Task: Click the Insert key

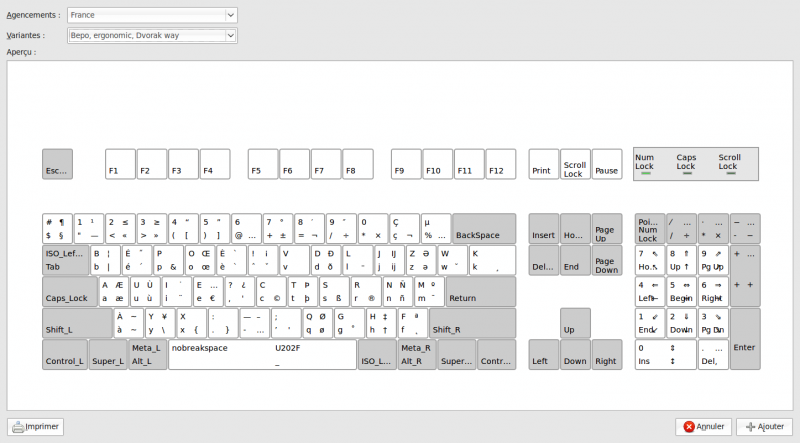Action: [x=543, y=228]
